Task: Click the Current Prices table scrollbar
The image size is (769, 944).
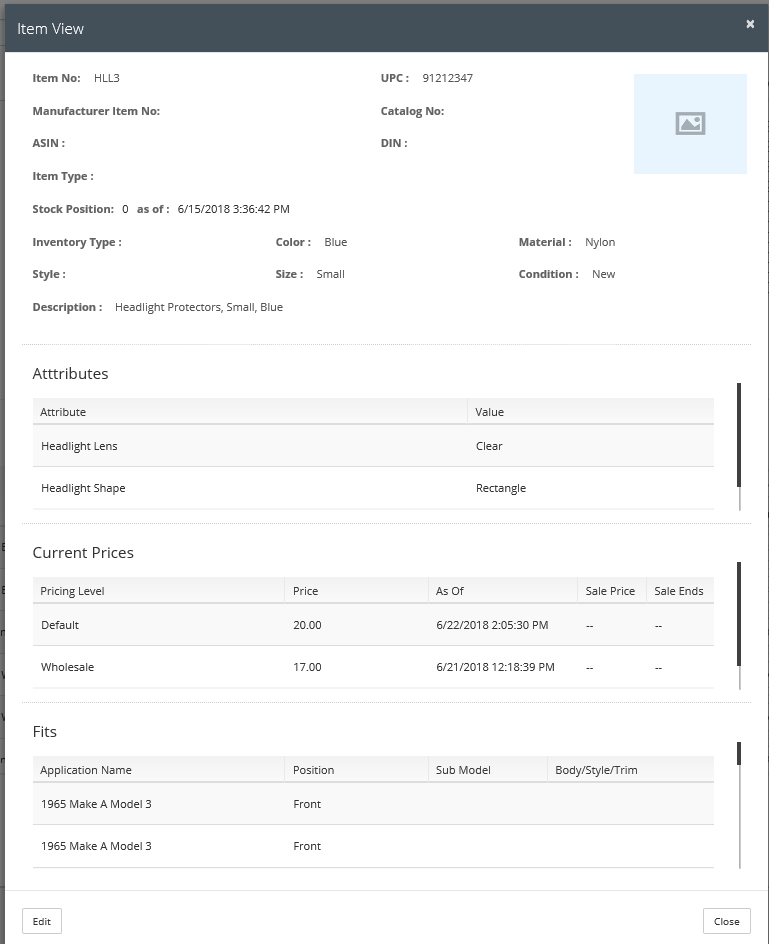Action: coord(739,626)
